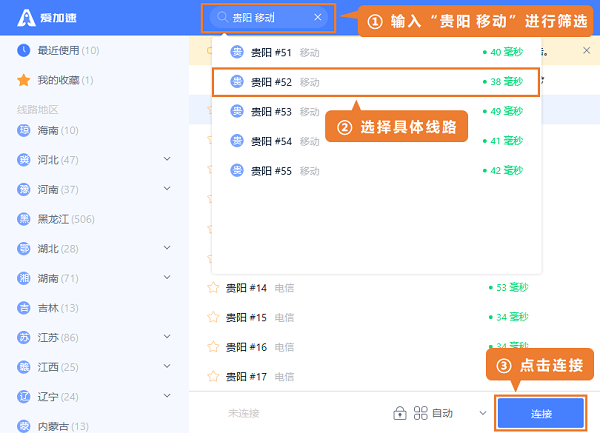Click the badge icon of 贵阳 #55
600x433 pixels.
pos(237,170)
